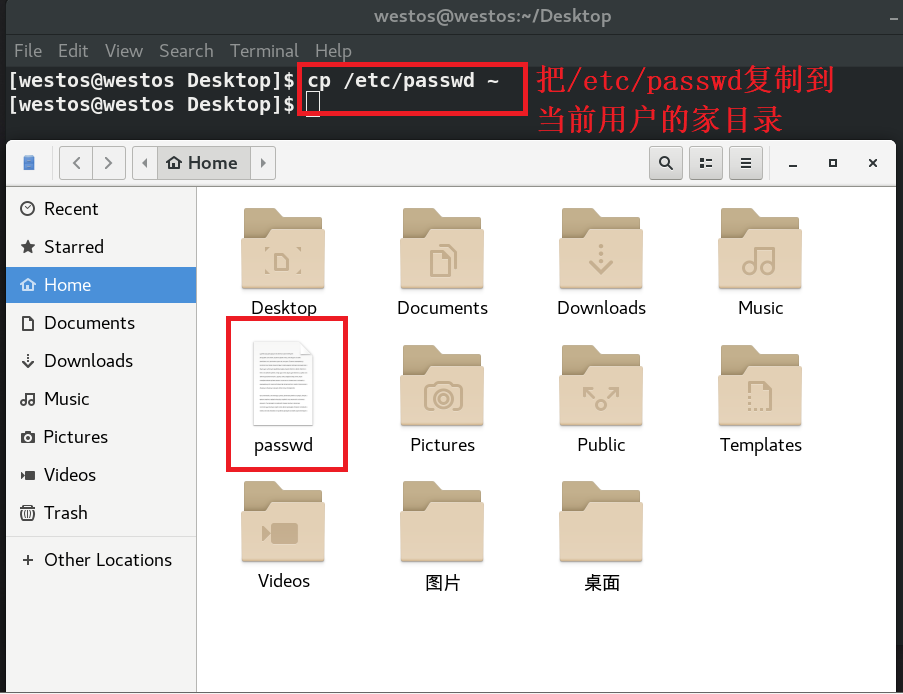Open the hamburger menu in file manager

point(746,163)
